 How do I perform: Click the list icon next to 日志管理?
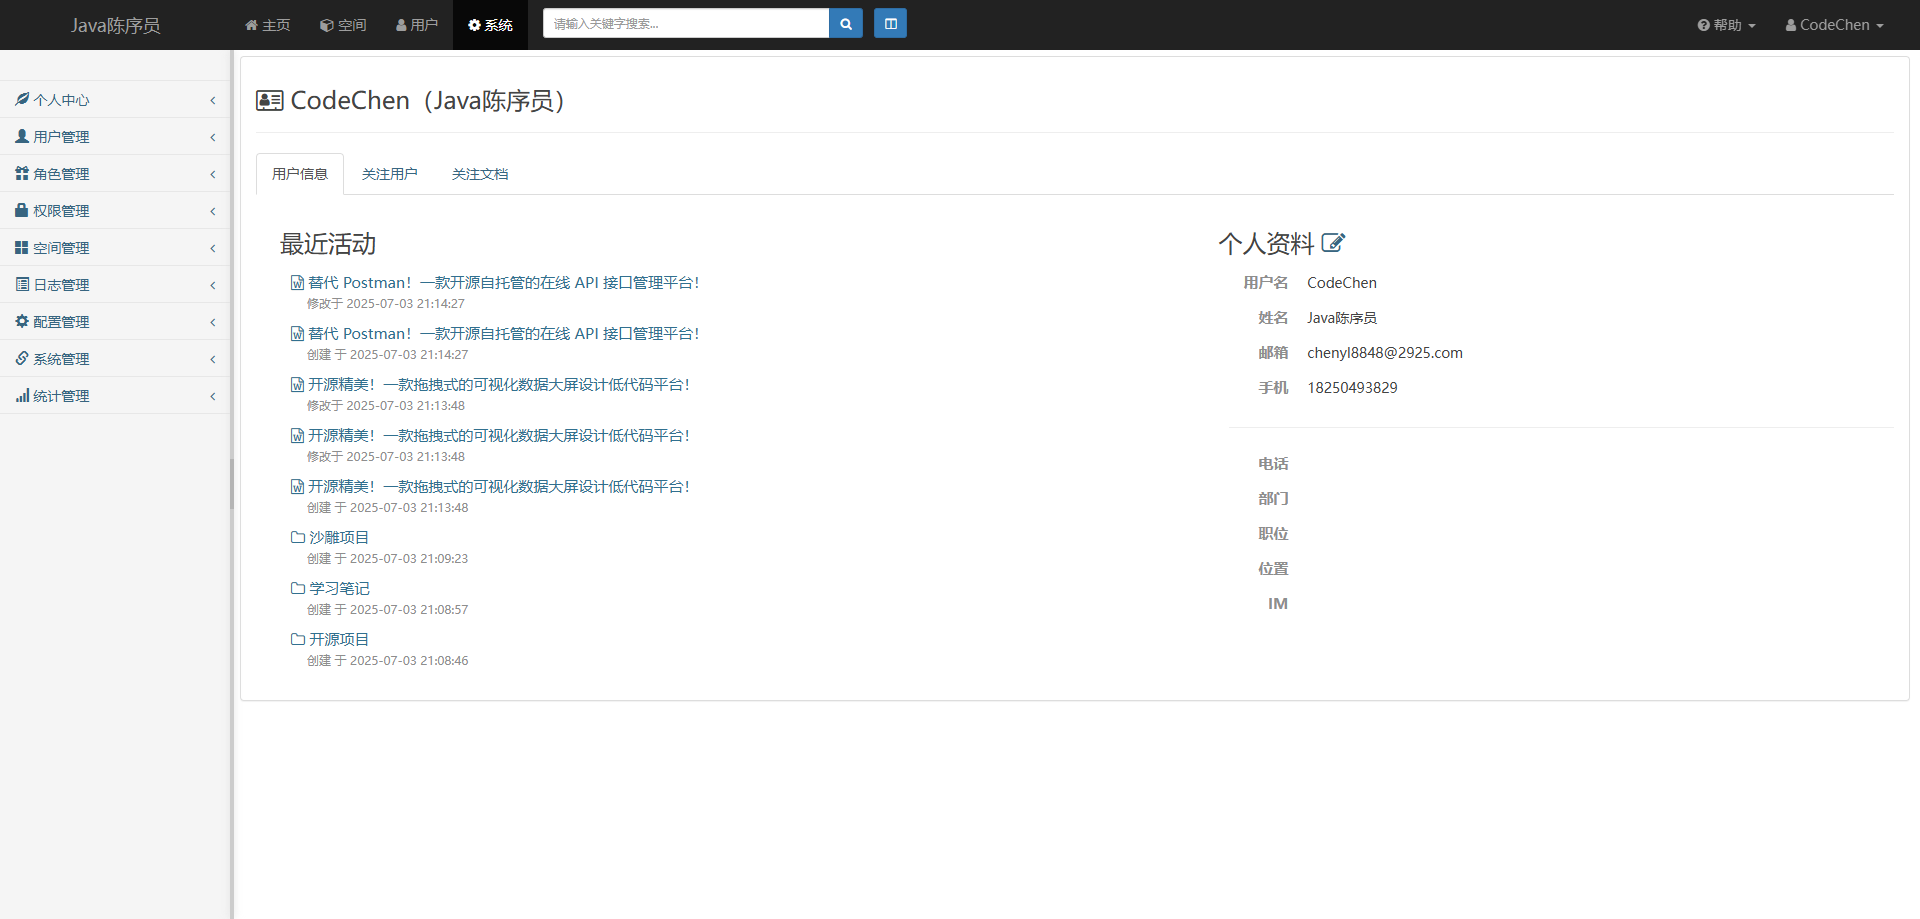(x=22, y=284)
